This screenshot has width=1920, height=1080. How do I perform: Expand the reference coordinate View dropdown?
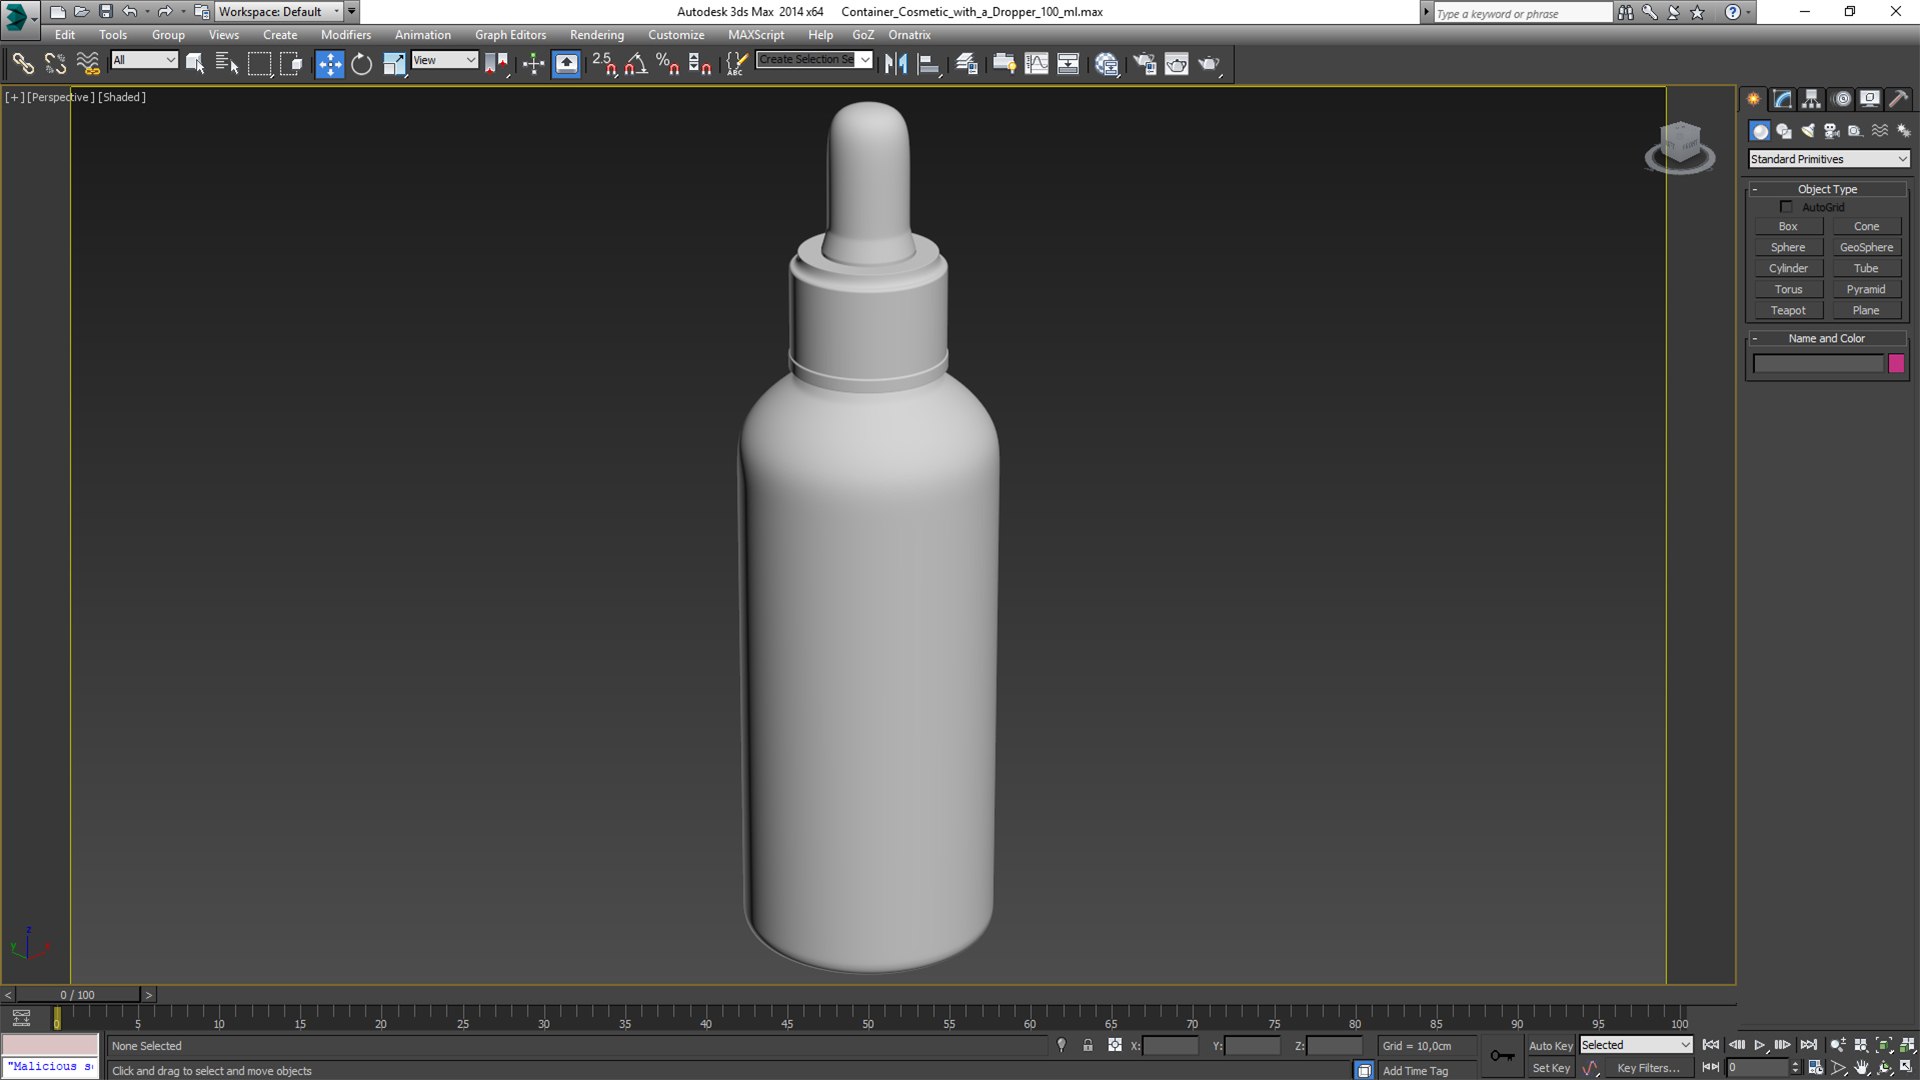coord(445,60)
